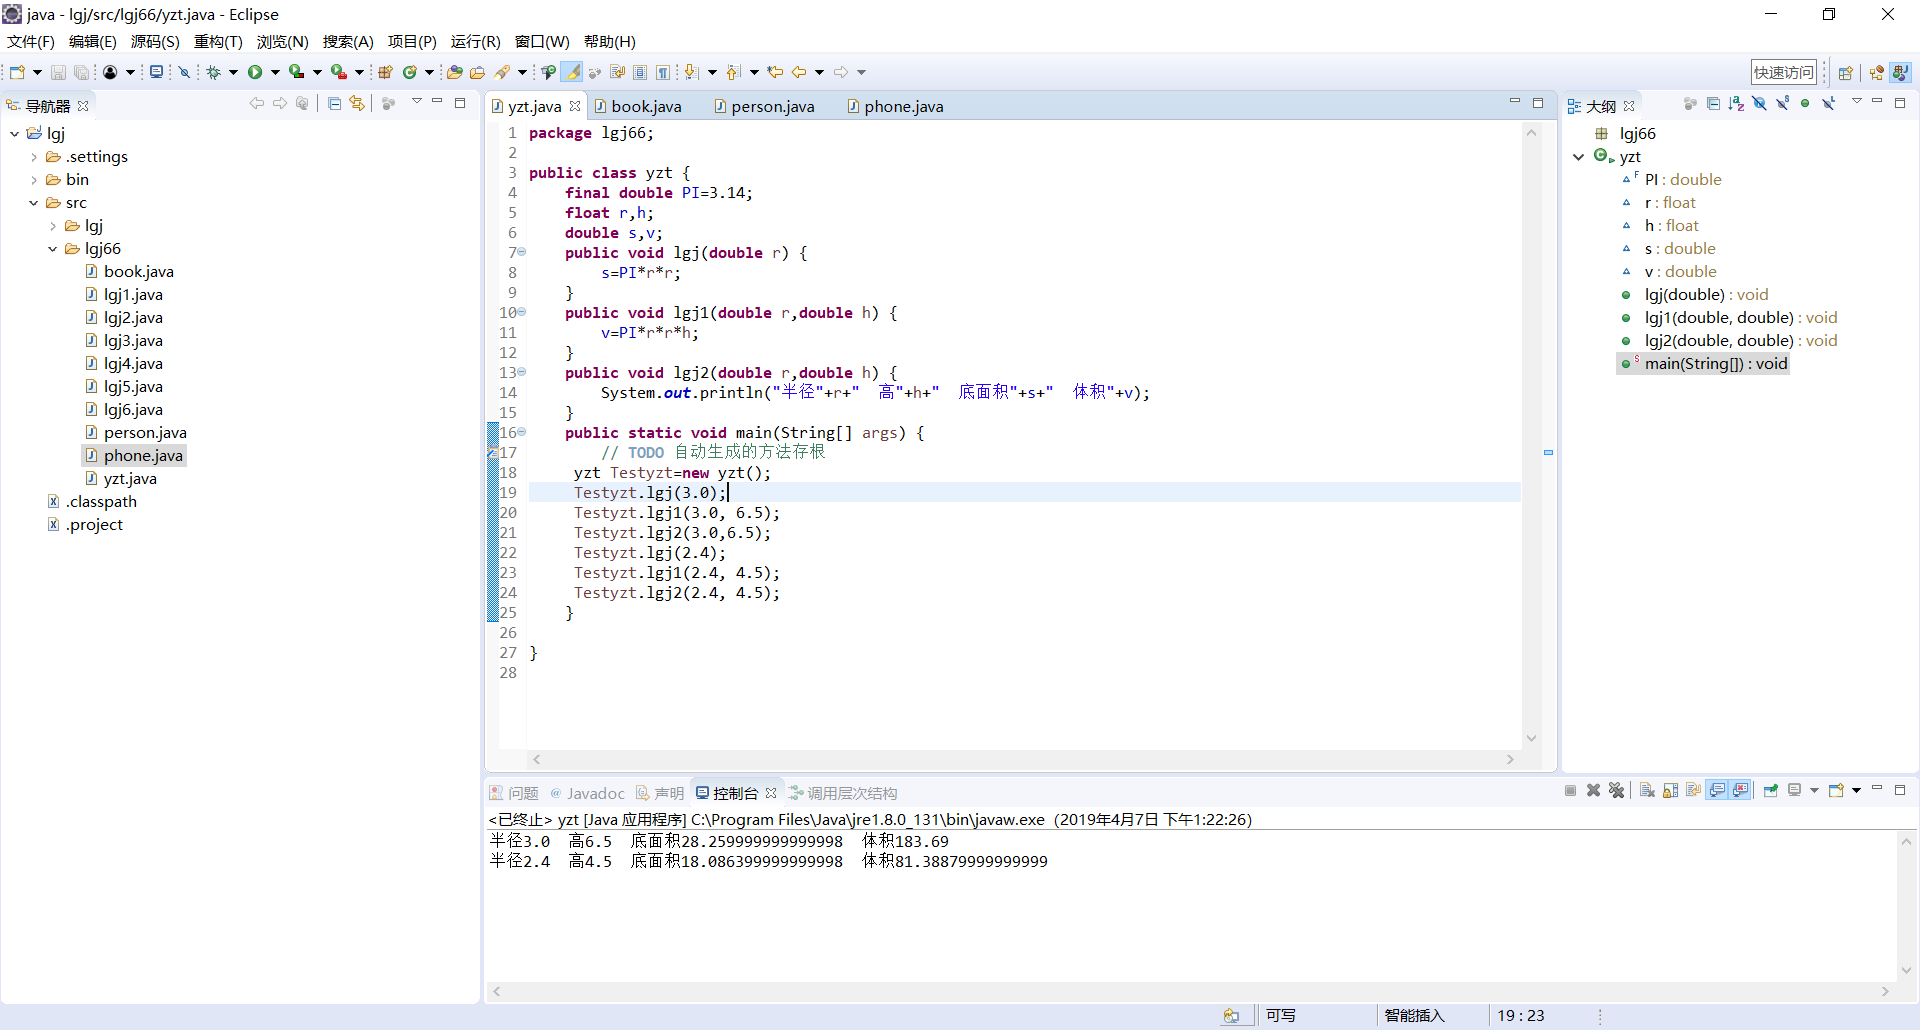Open the 运行(R) menu
This screenshot has width=1920, height=1030.
tap(475, 41)
